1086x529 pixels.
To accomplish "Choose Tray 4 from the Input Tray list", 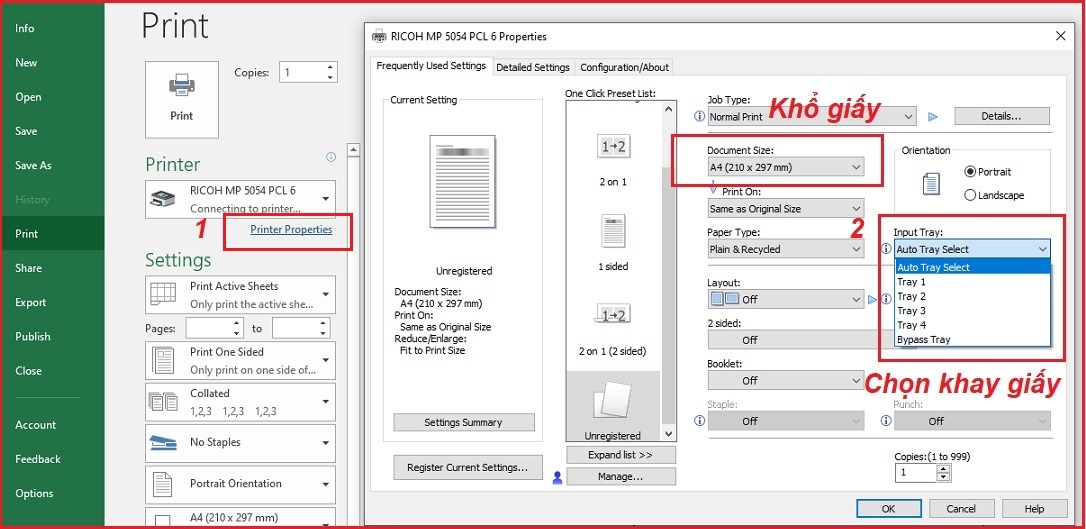I will pyautogui.click(x=972, y=325).
